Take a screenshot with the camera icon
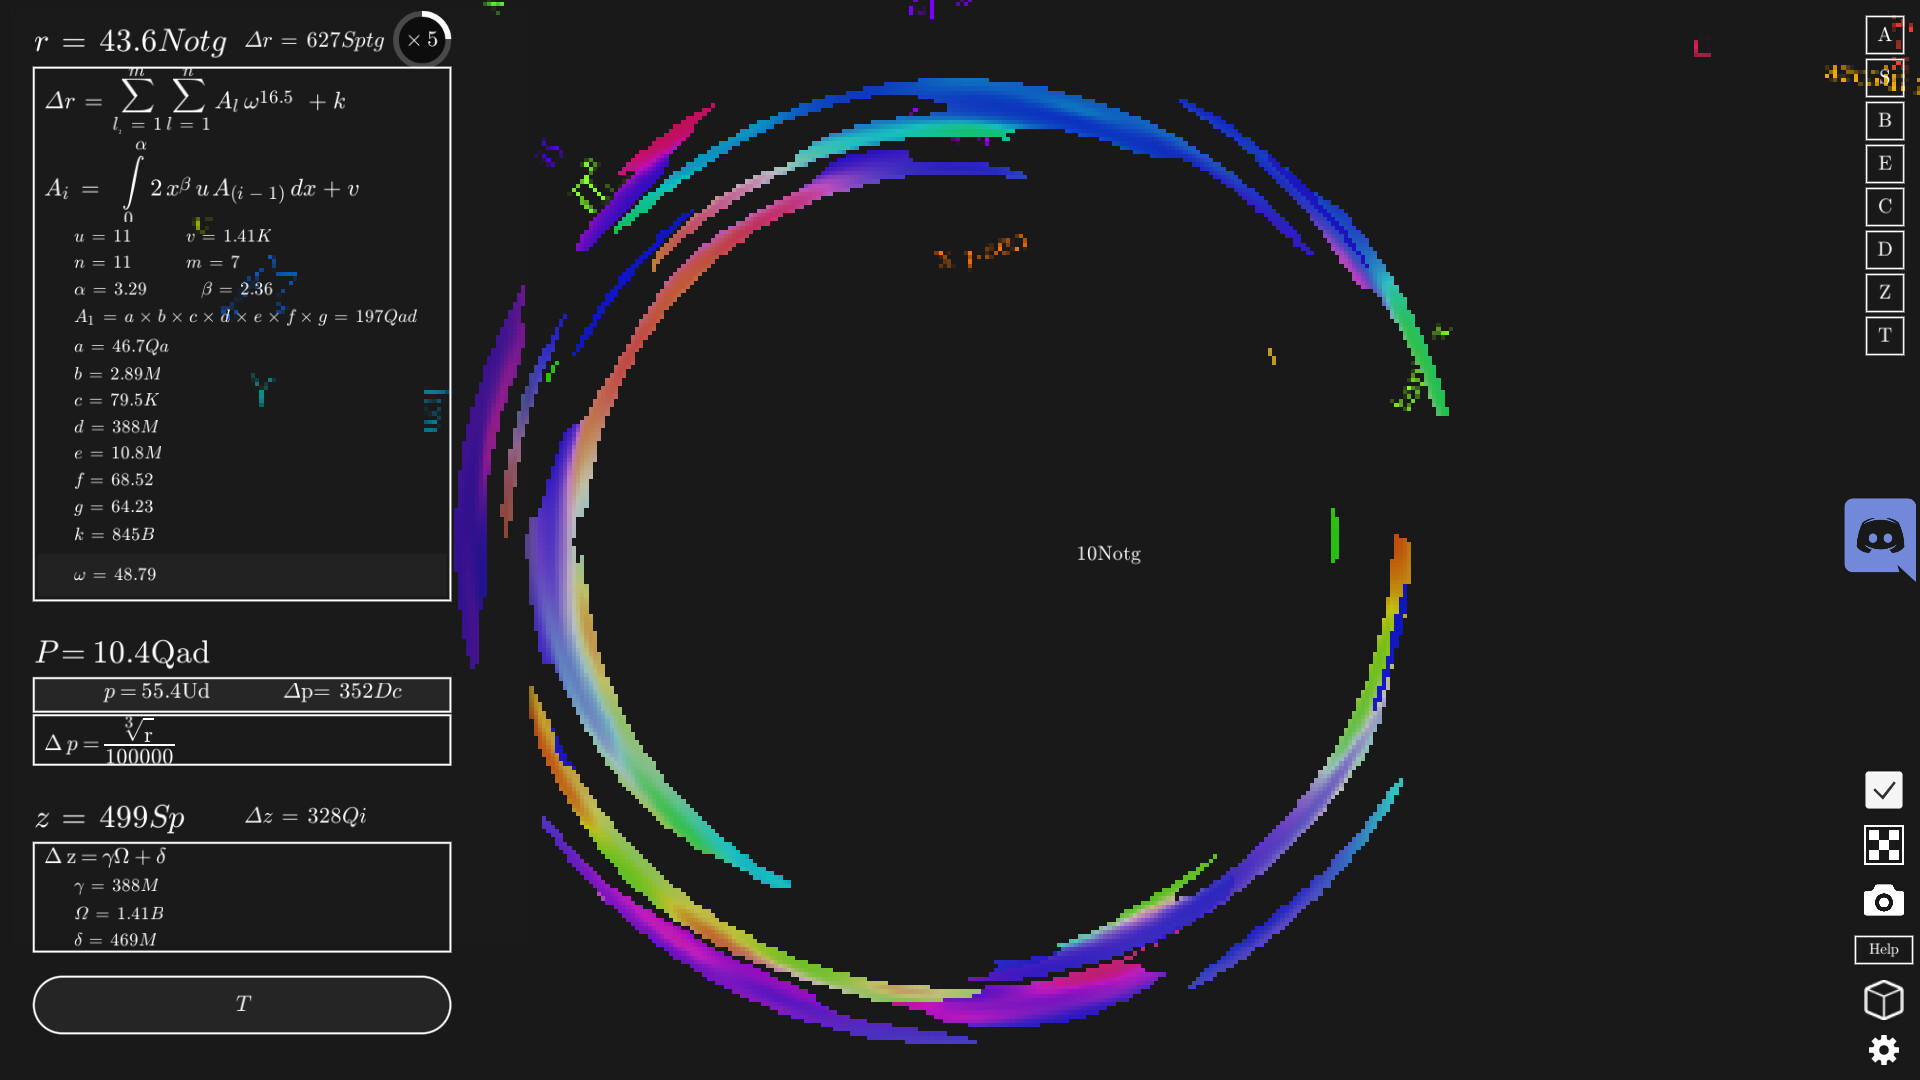1920x1080 pixels. pyautogui.click(x=1883, y=901)
